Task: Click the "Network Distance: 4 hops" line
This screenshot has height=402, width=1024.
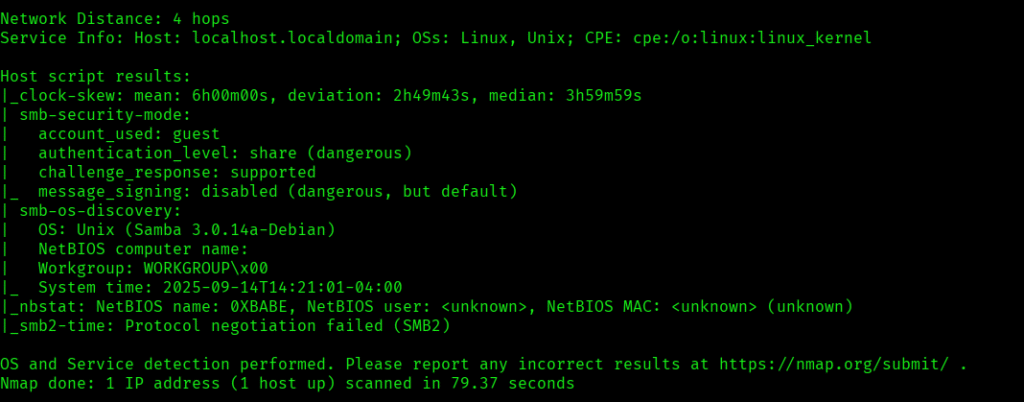Action: point(115,18)
